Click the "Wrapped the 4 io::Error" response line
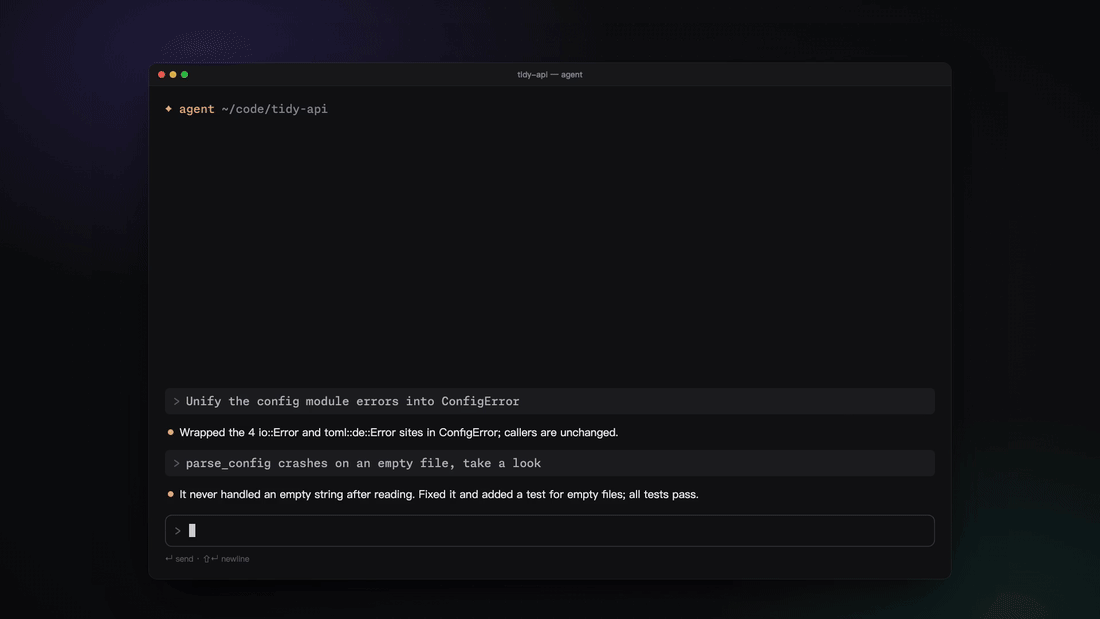This screenshot has width=1100, height=619. tap(398, 432)
